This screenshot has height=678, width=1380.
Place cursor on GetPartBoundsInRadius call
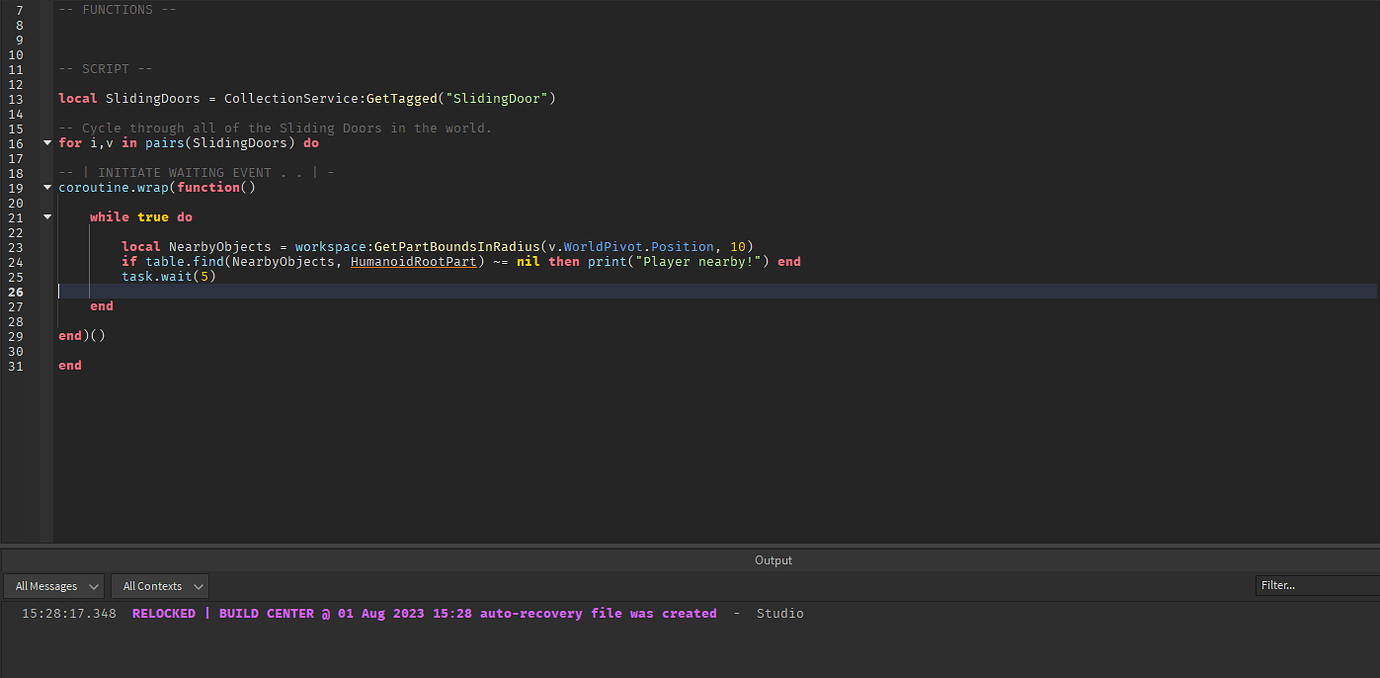460,246
